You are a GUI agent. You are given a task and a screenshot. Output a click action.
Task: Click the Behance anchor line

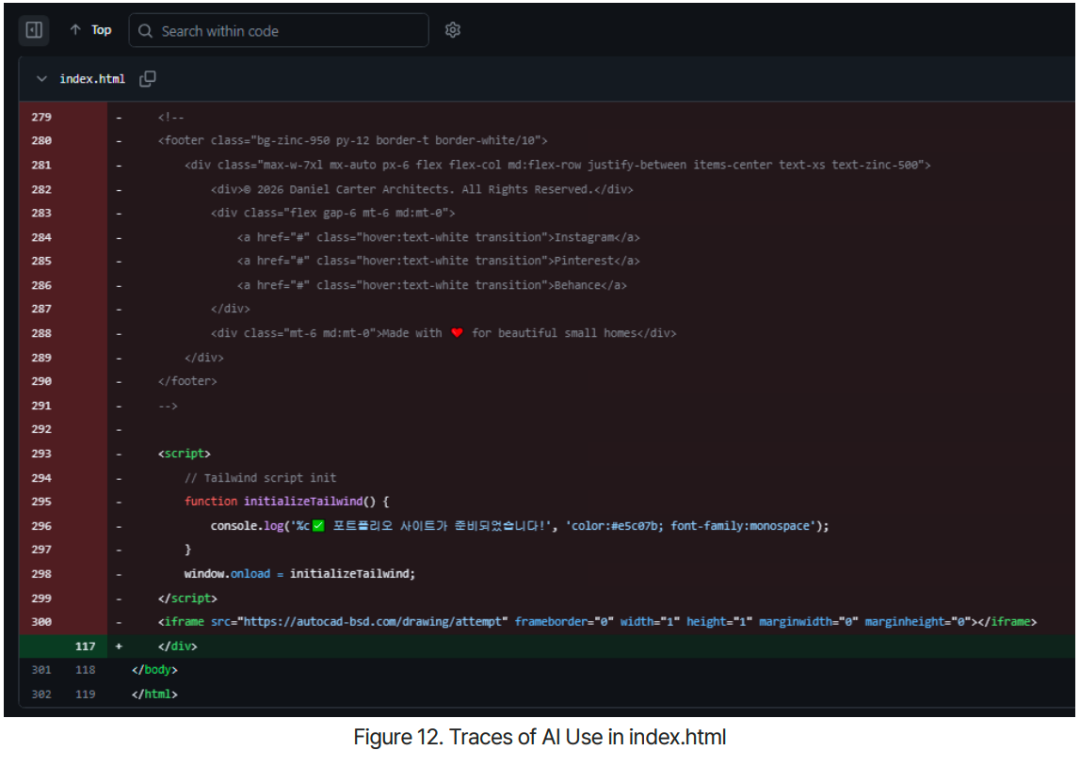[432, 285]
